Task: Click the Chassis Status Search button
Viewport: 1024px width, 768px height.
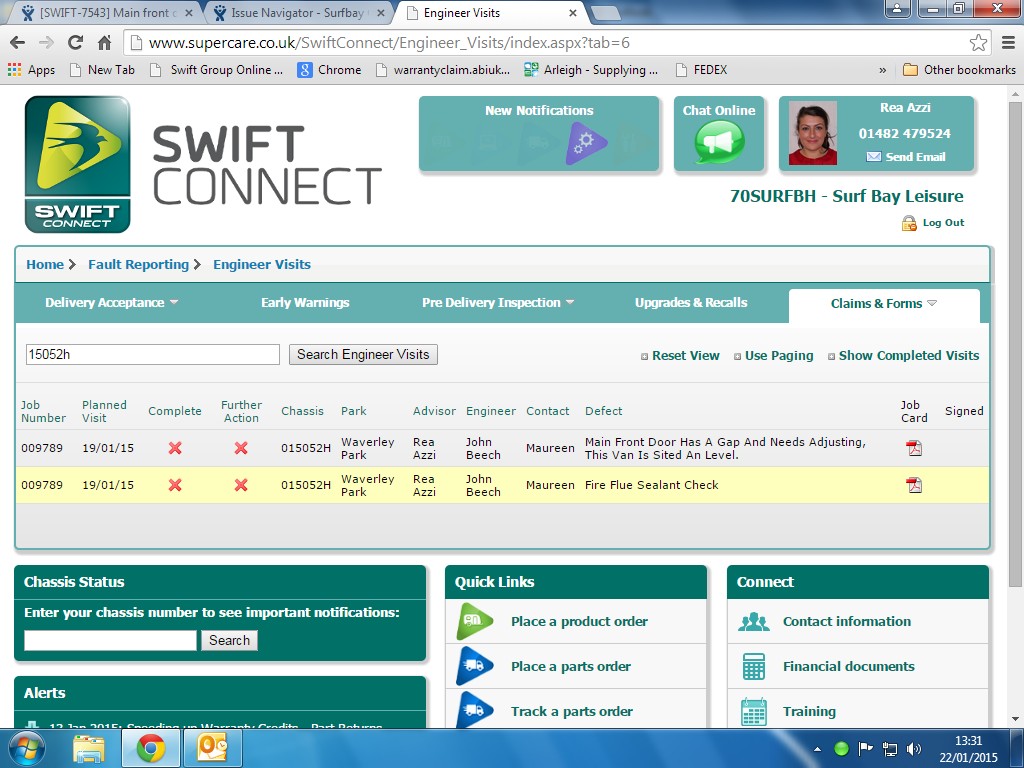Action: tap(229, 641)
